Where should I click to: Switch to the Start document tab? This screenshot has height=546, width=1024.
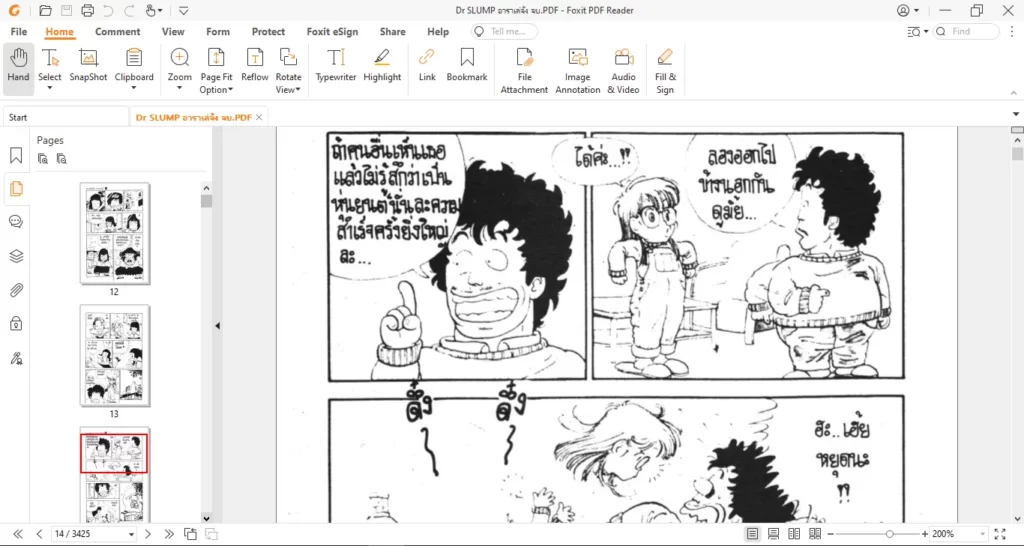pyautogui.click(x=65, y=118)
